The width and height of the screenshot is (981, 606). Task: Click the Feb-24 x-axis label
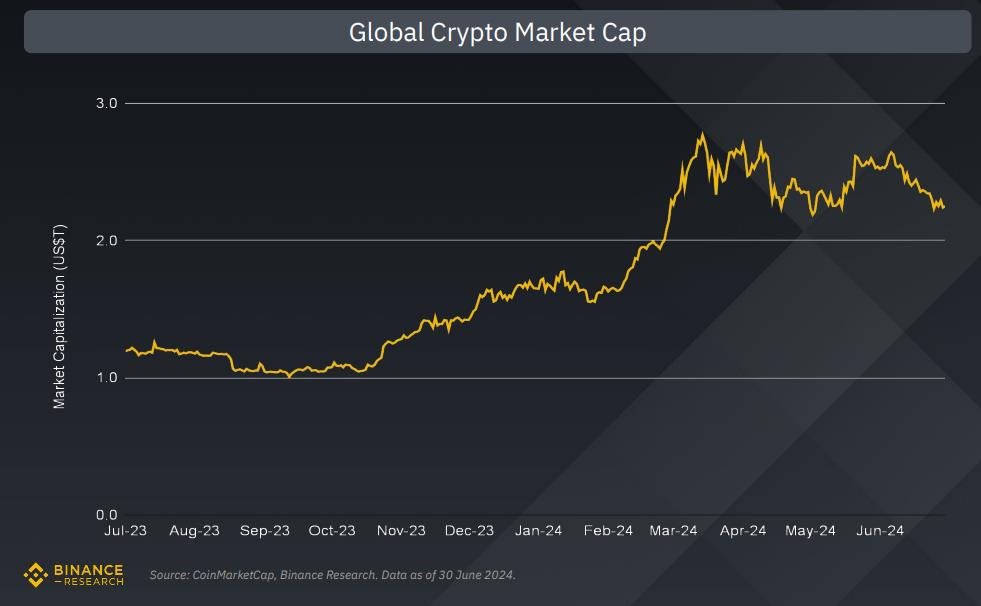(x=606, y=531)
